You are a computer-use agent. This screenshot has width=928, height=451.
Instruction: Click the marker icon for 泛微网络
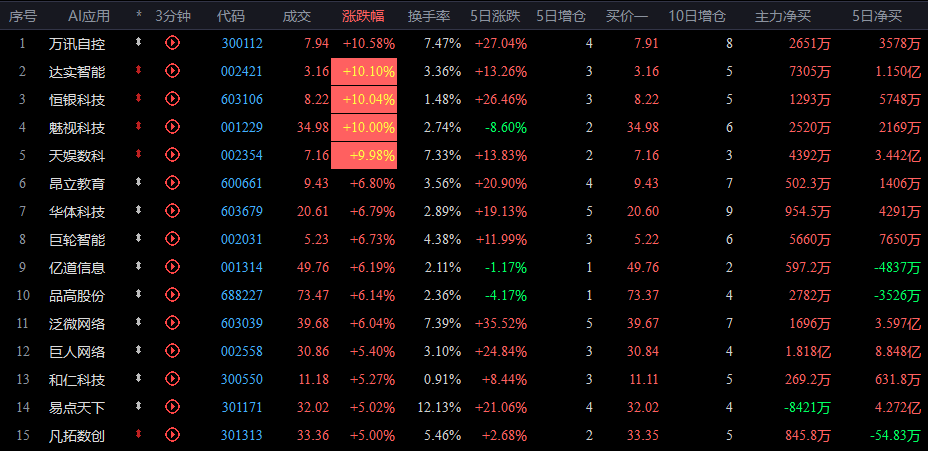click(138, 321)
